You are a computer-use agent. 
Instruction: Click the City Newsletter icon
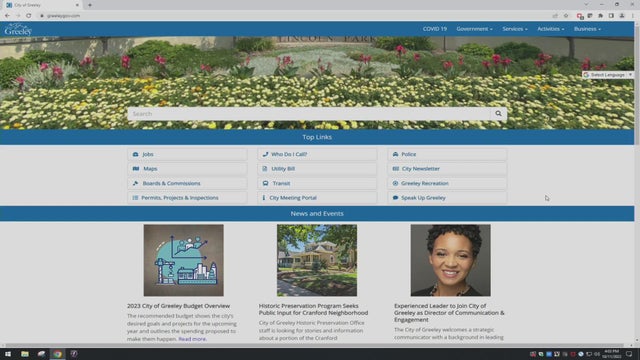tap(396, 169)
